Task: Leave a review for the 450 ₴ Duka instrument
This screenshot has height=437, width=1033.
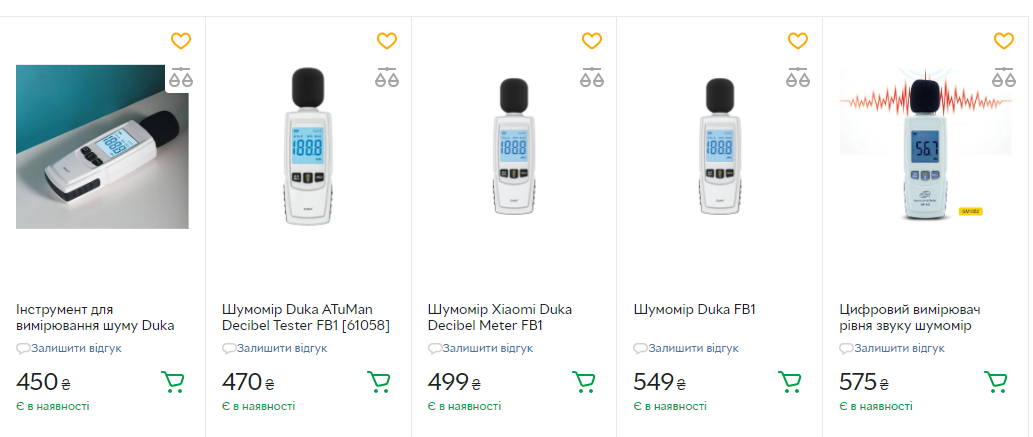Action: [76, 348]
